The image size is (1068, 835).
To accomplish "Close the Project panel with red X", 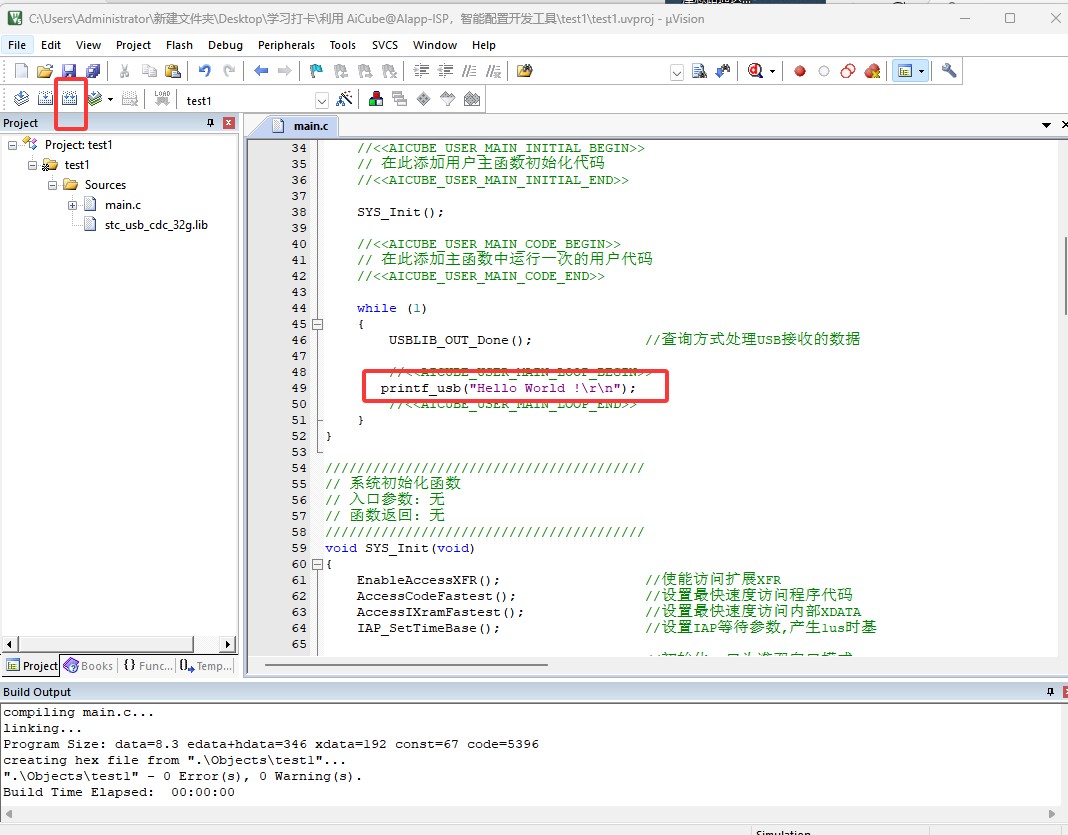I will (x=229, y=123).
